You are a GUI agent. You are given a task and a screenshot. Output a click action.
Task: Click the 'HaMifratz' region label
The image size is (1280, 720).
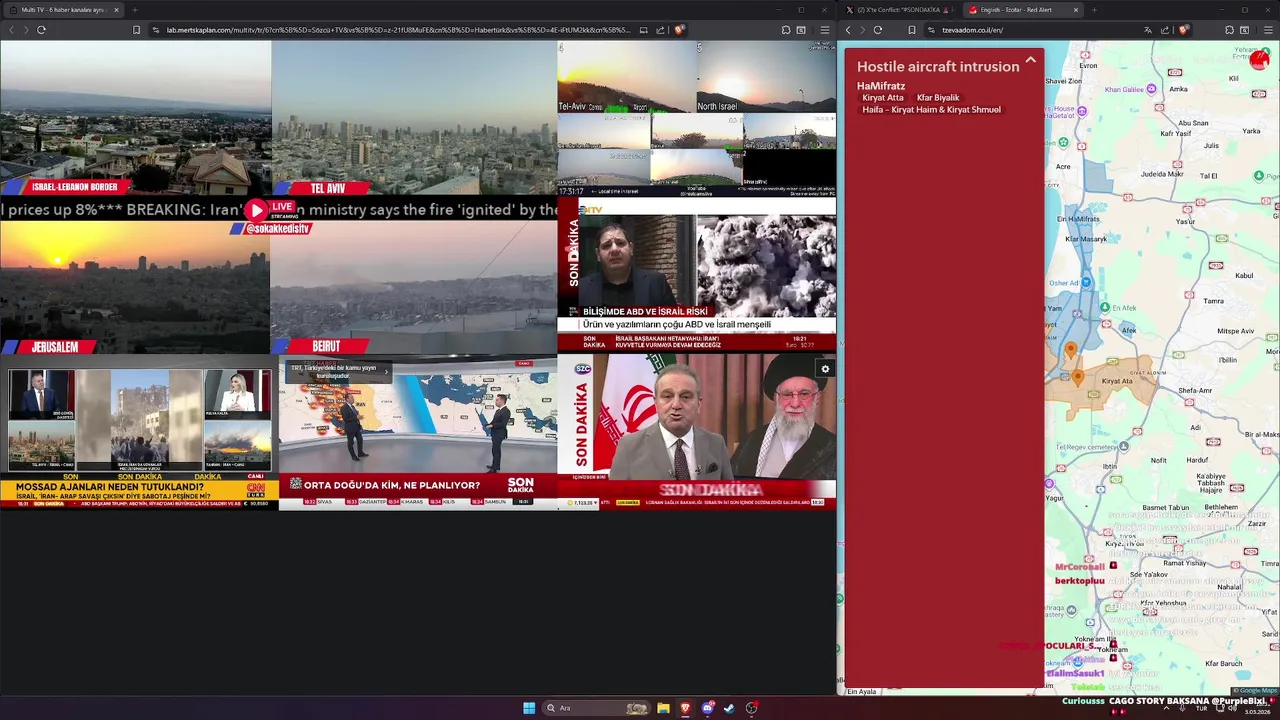coord(881,86)
